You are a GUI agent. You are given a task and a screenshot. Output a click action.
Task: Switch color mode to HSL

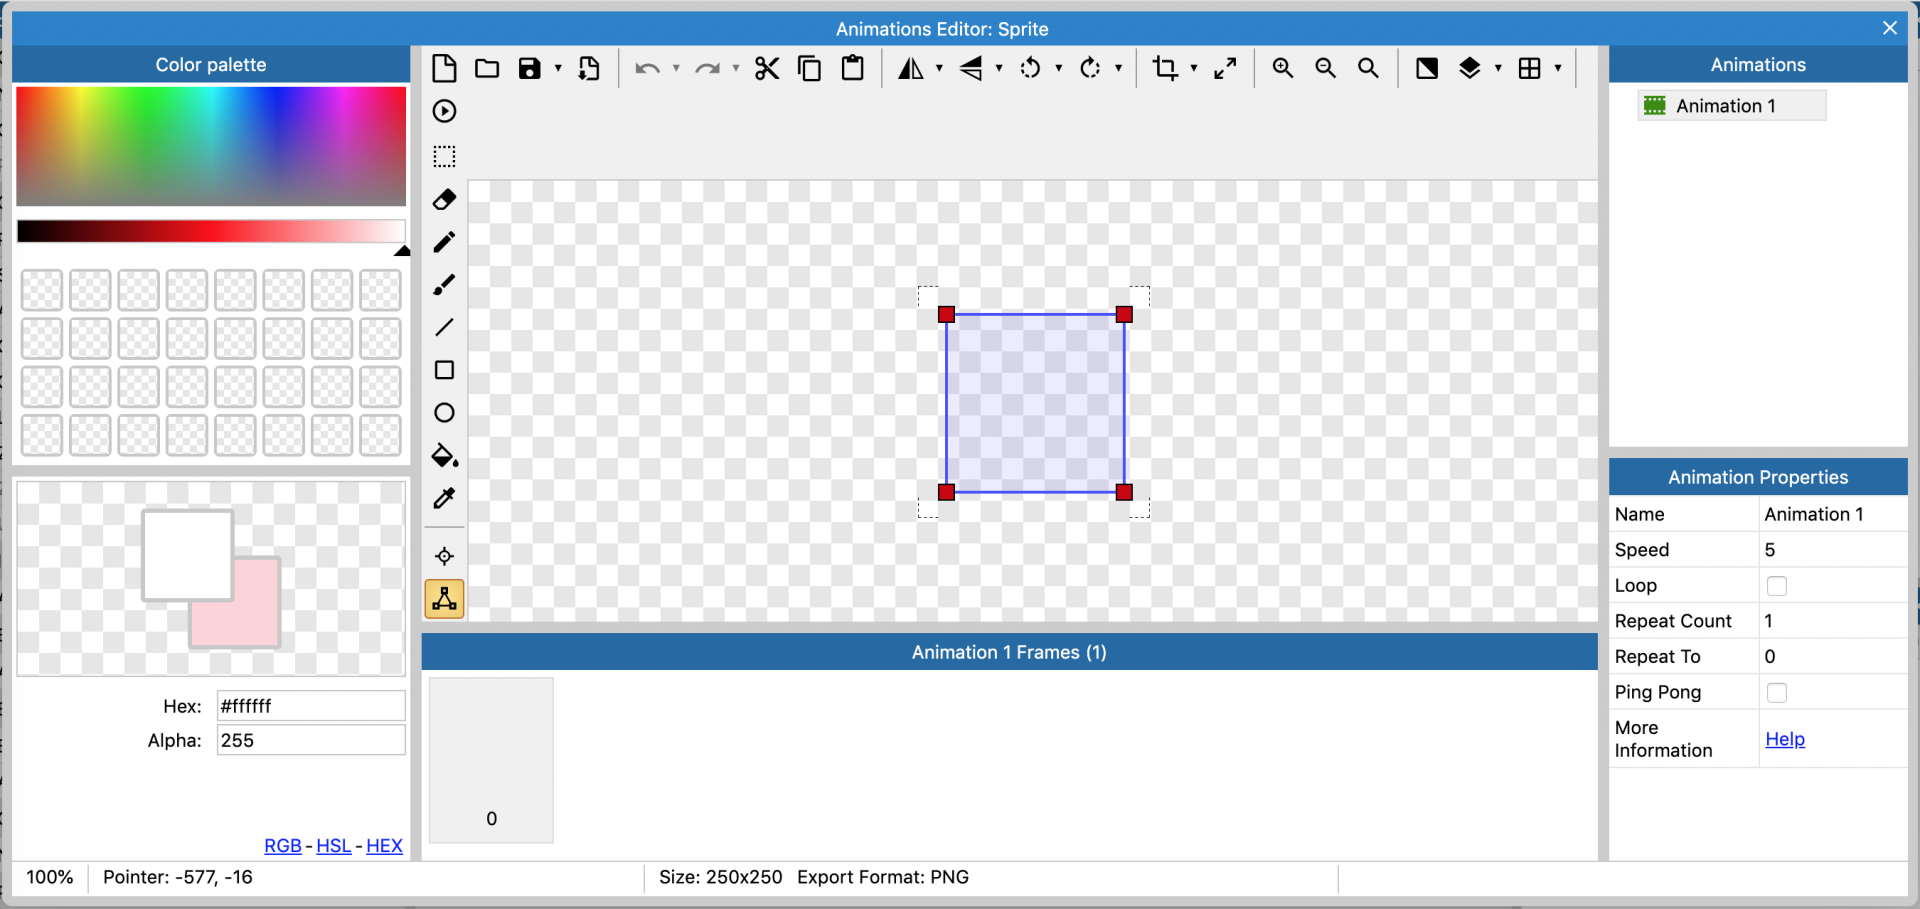click(334, 846)
